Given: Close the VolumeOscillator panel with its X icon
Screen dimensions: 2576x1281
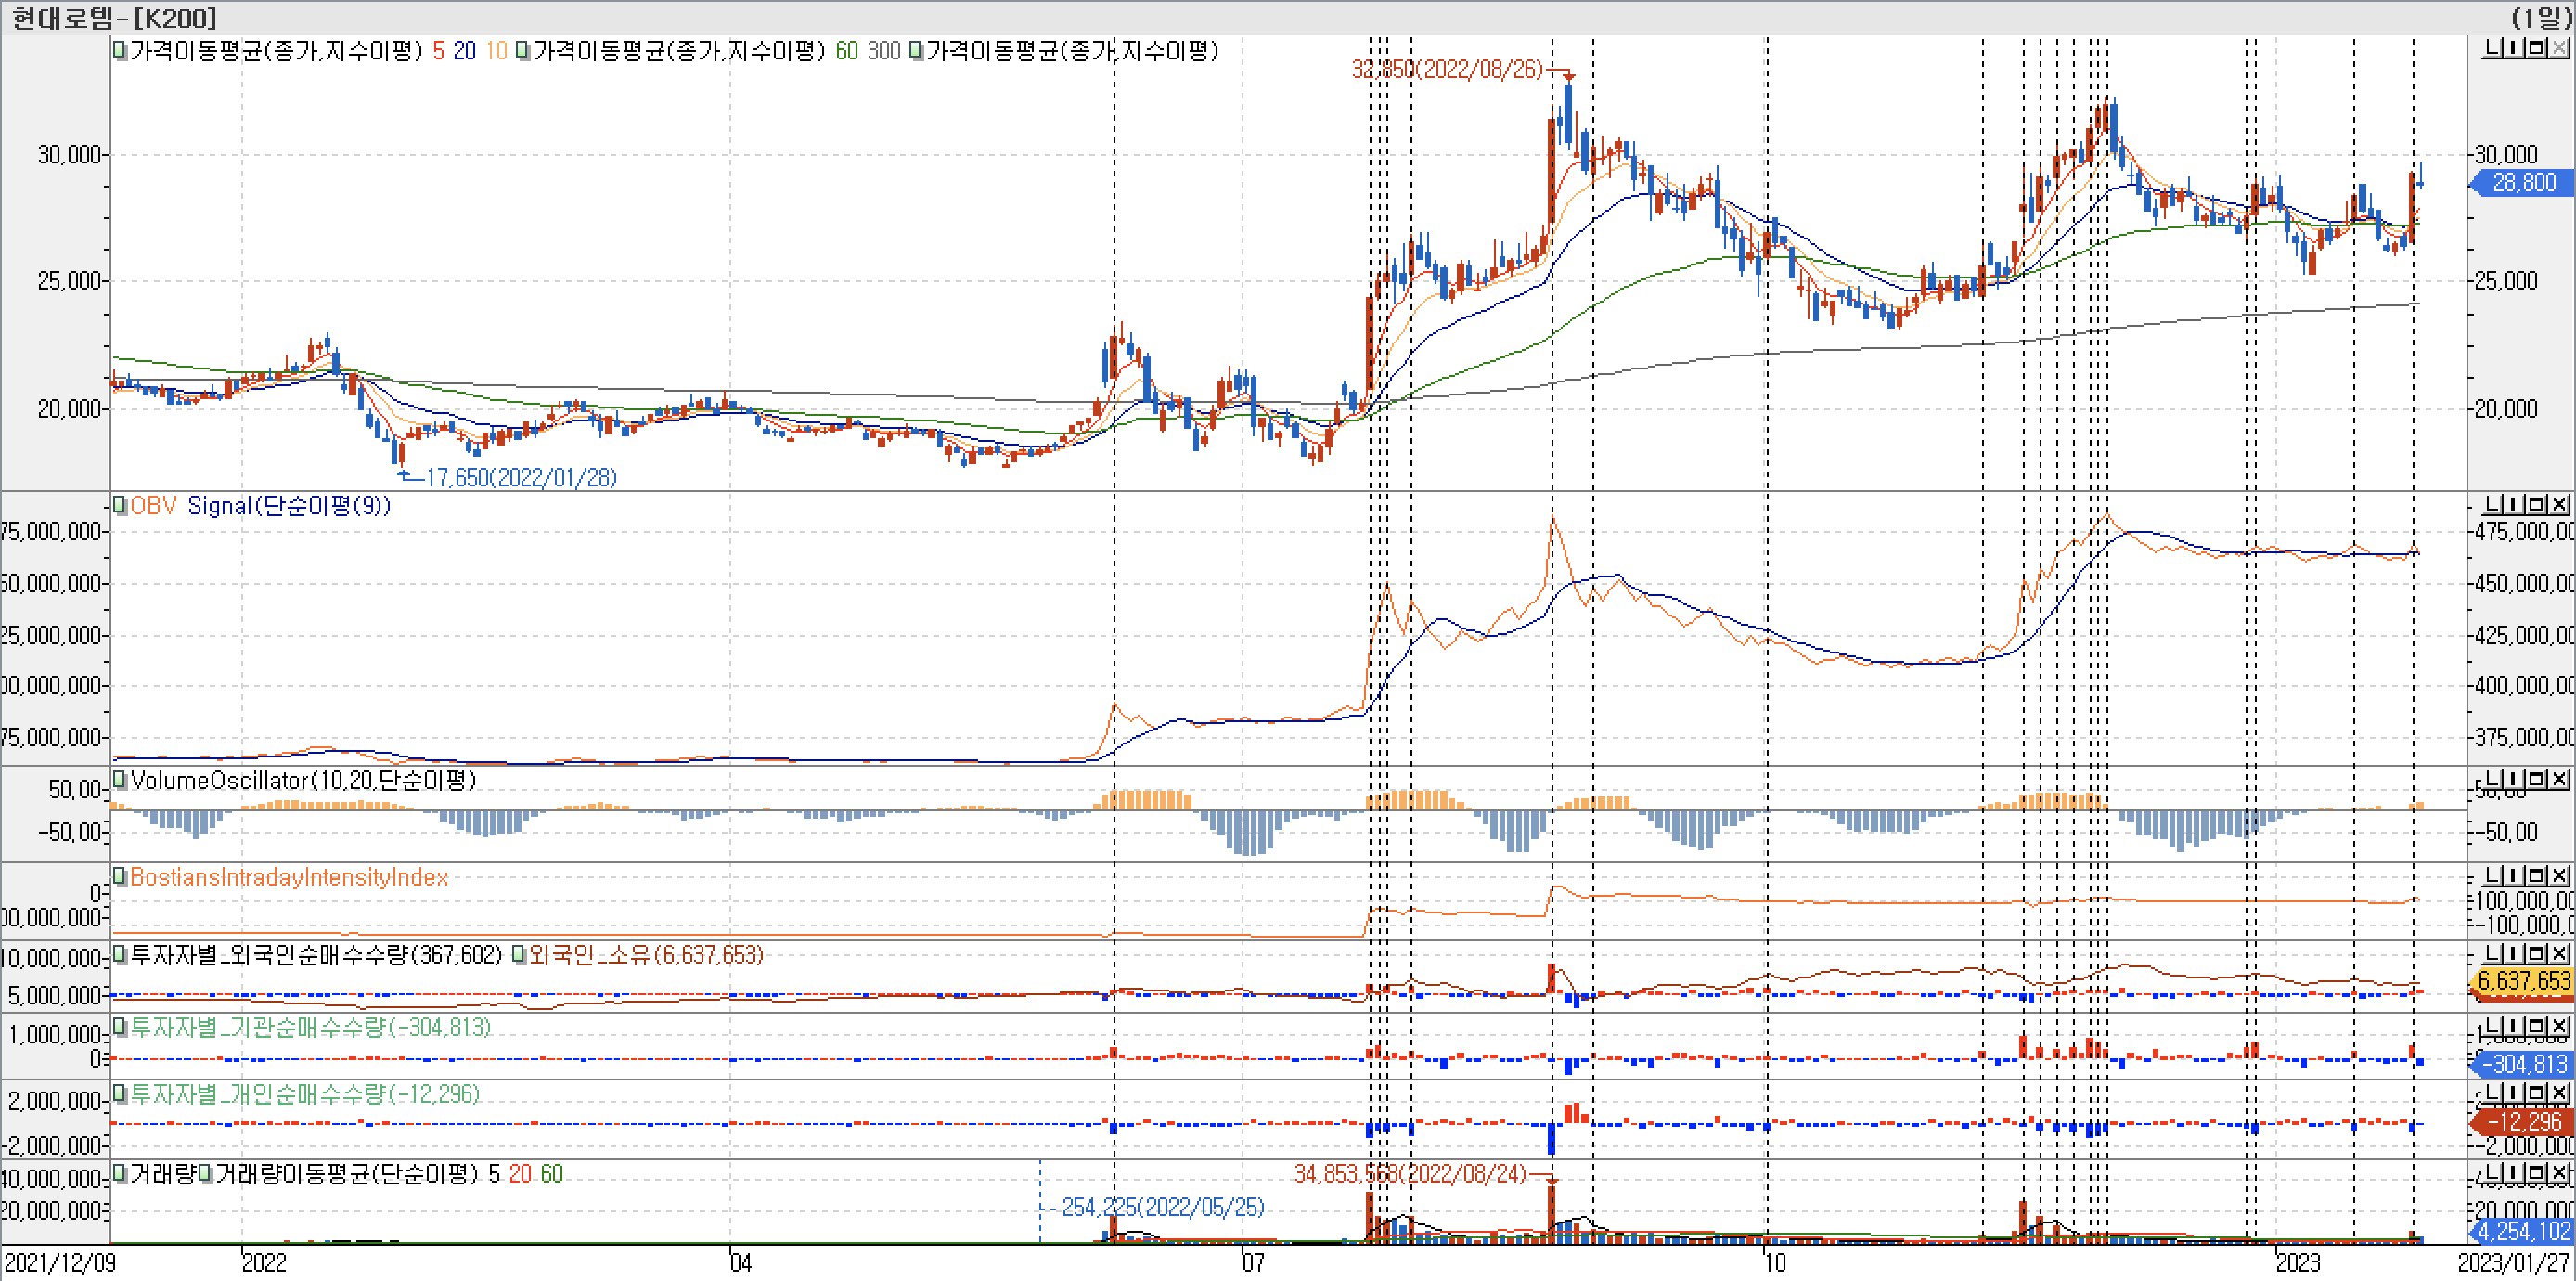Looking at the screenshot, I should point(2559,779).
